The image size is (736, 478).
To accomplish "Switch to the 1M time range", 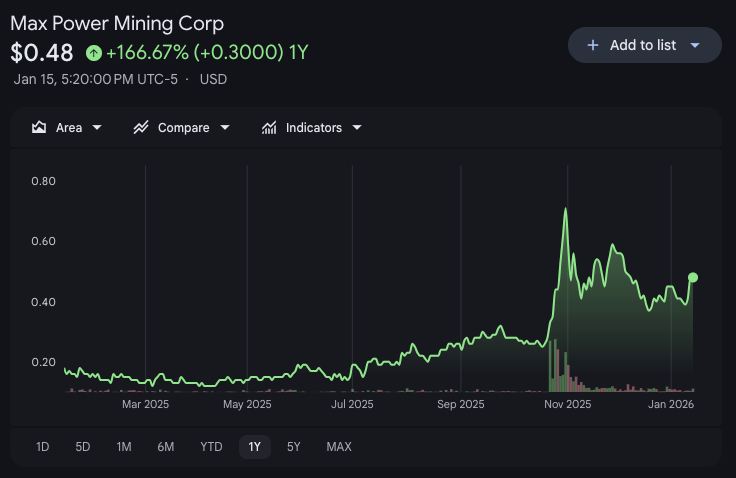I will 124,447.
